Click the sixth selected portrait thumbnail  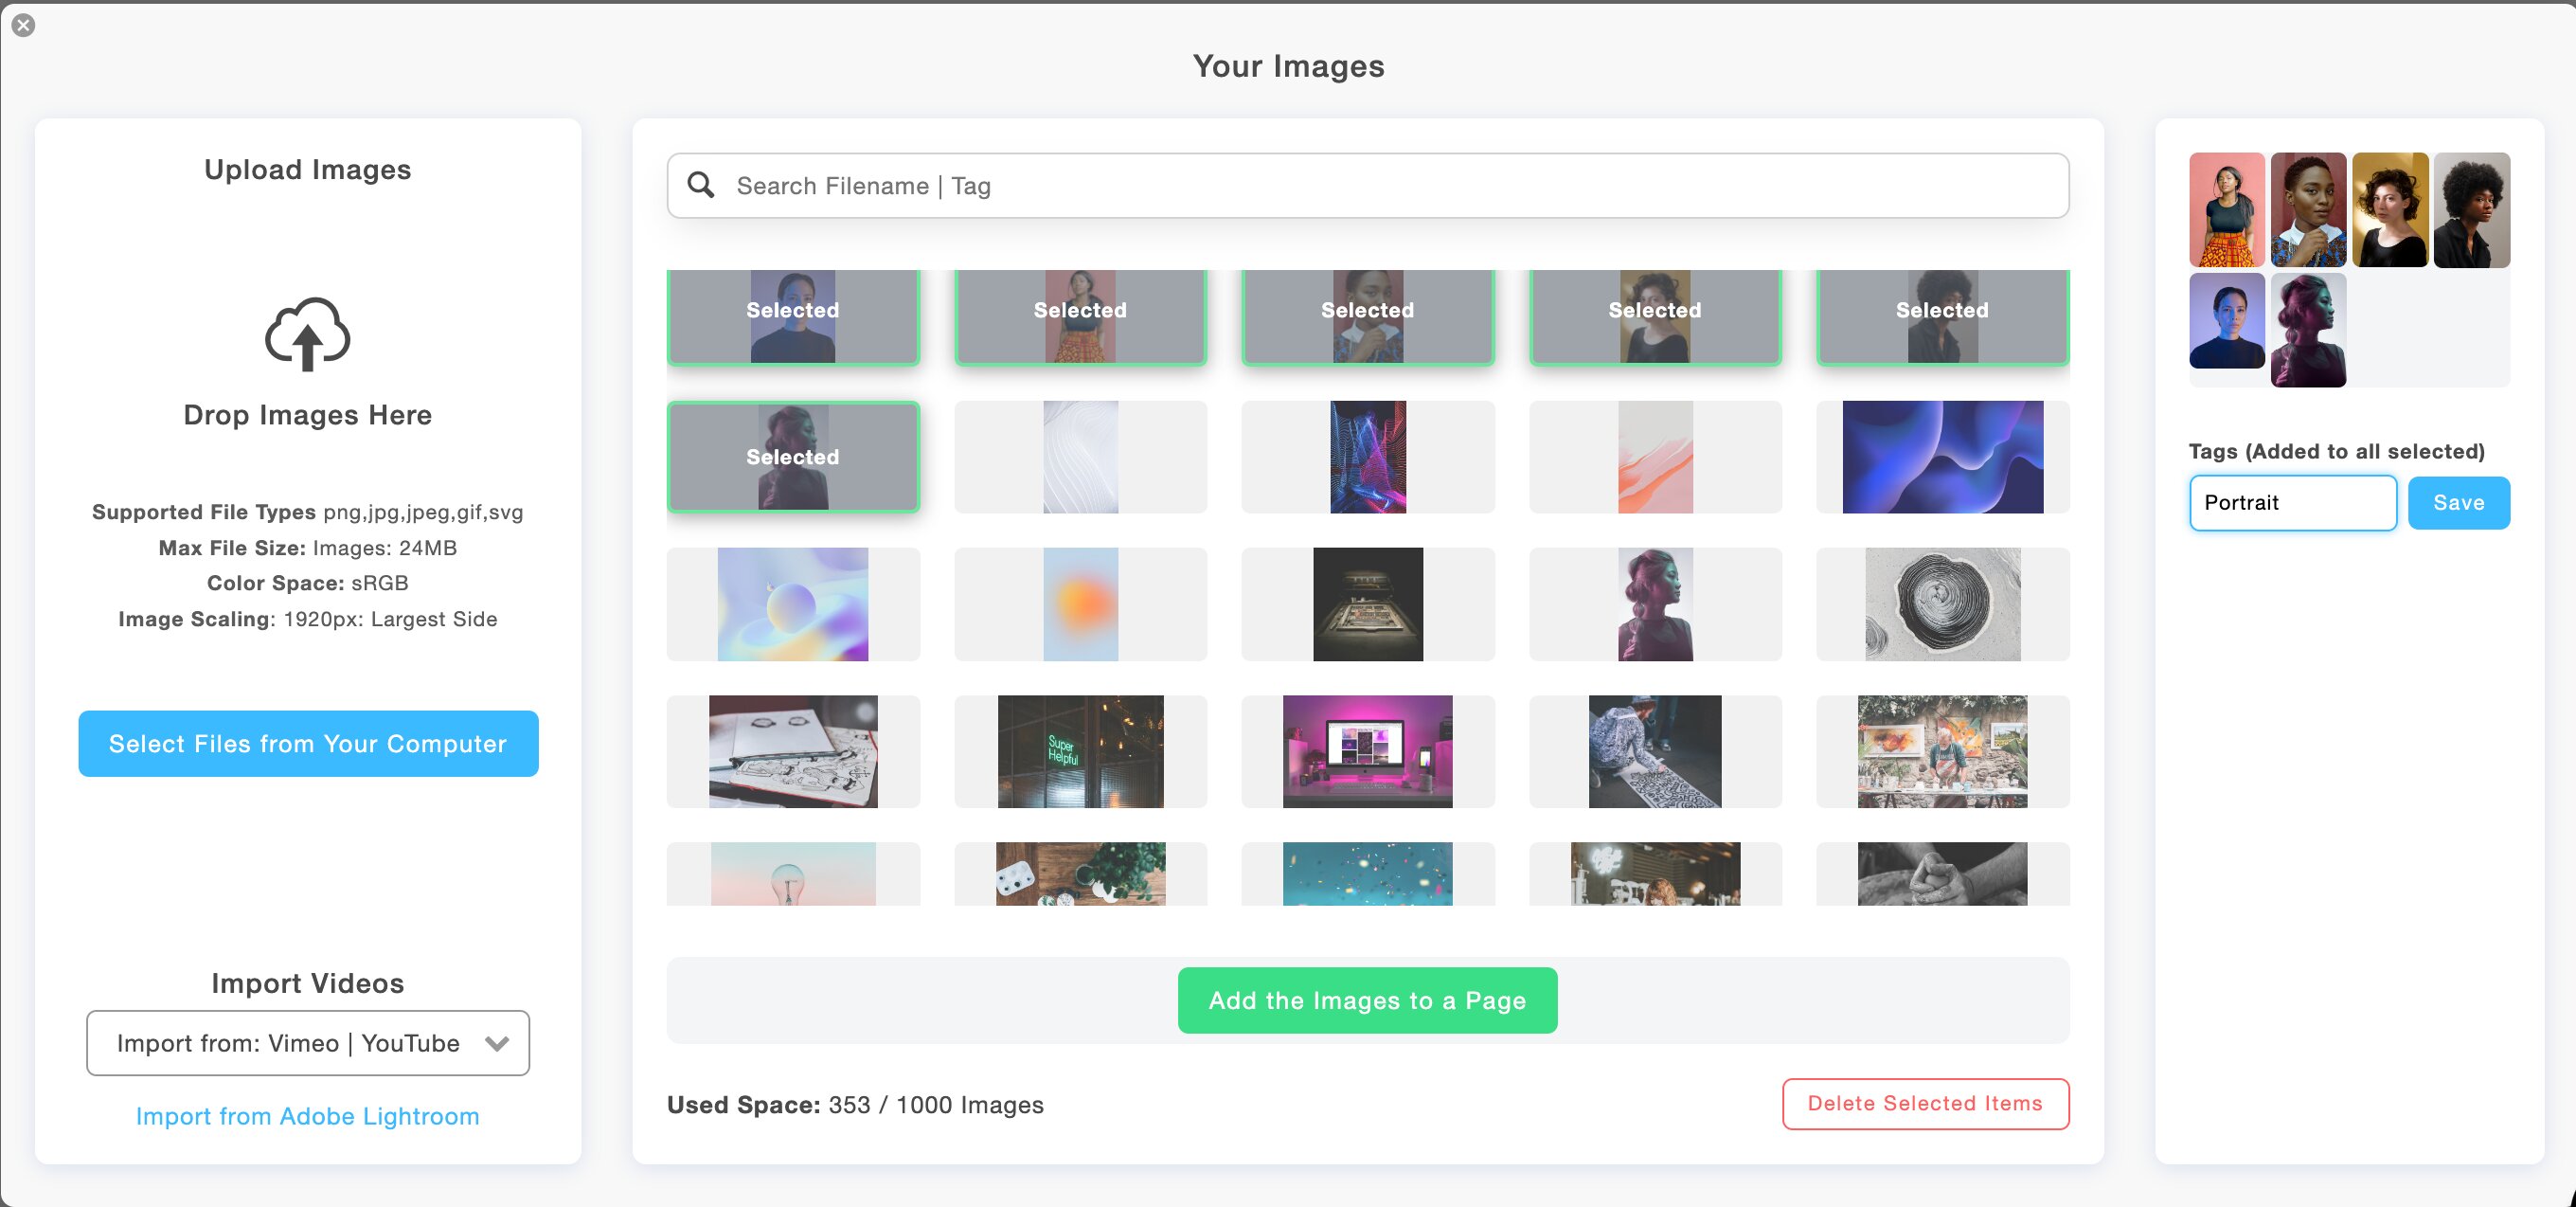(794, 458)
